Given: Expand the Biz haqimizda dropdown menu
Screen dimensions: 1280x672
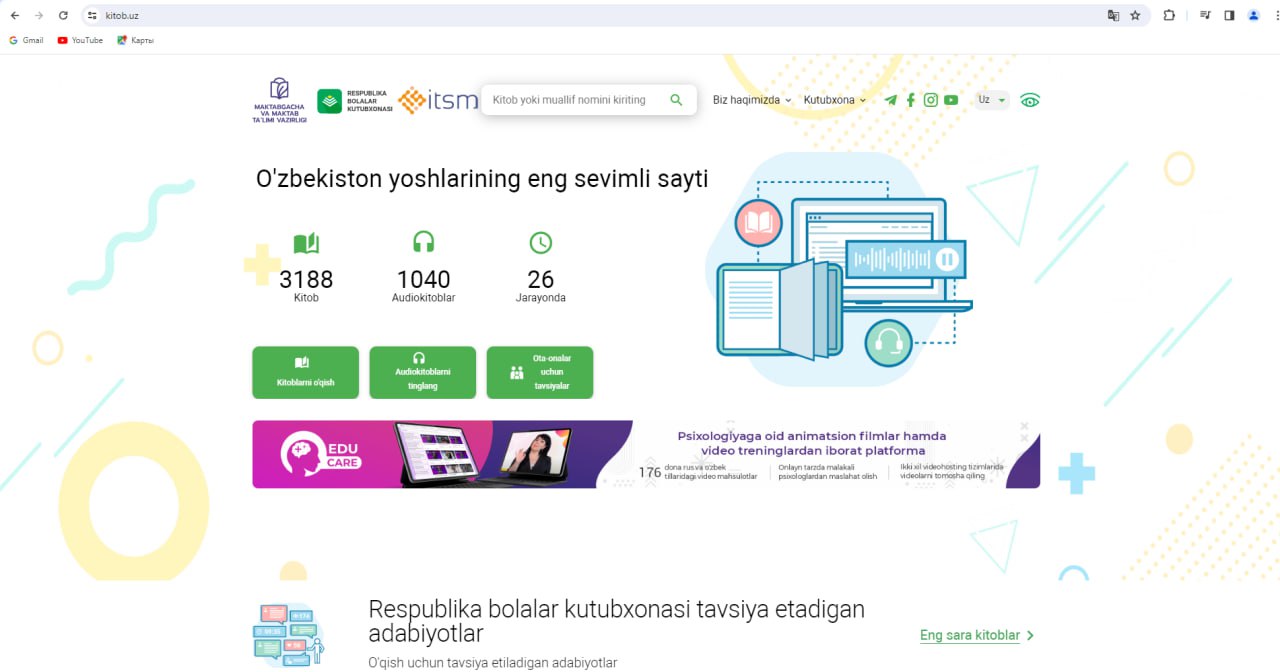Looking at the screenshot, I should click(751, 100).
